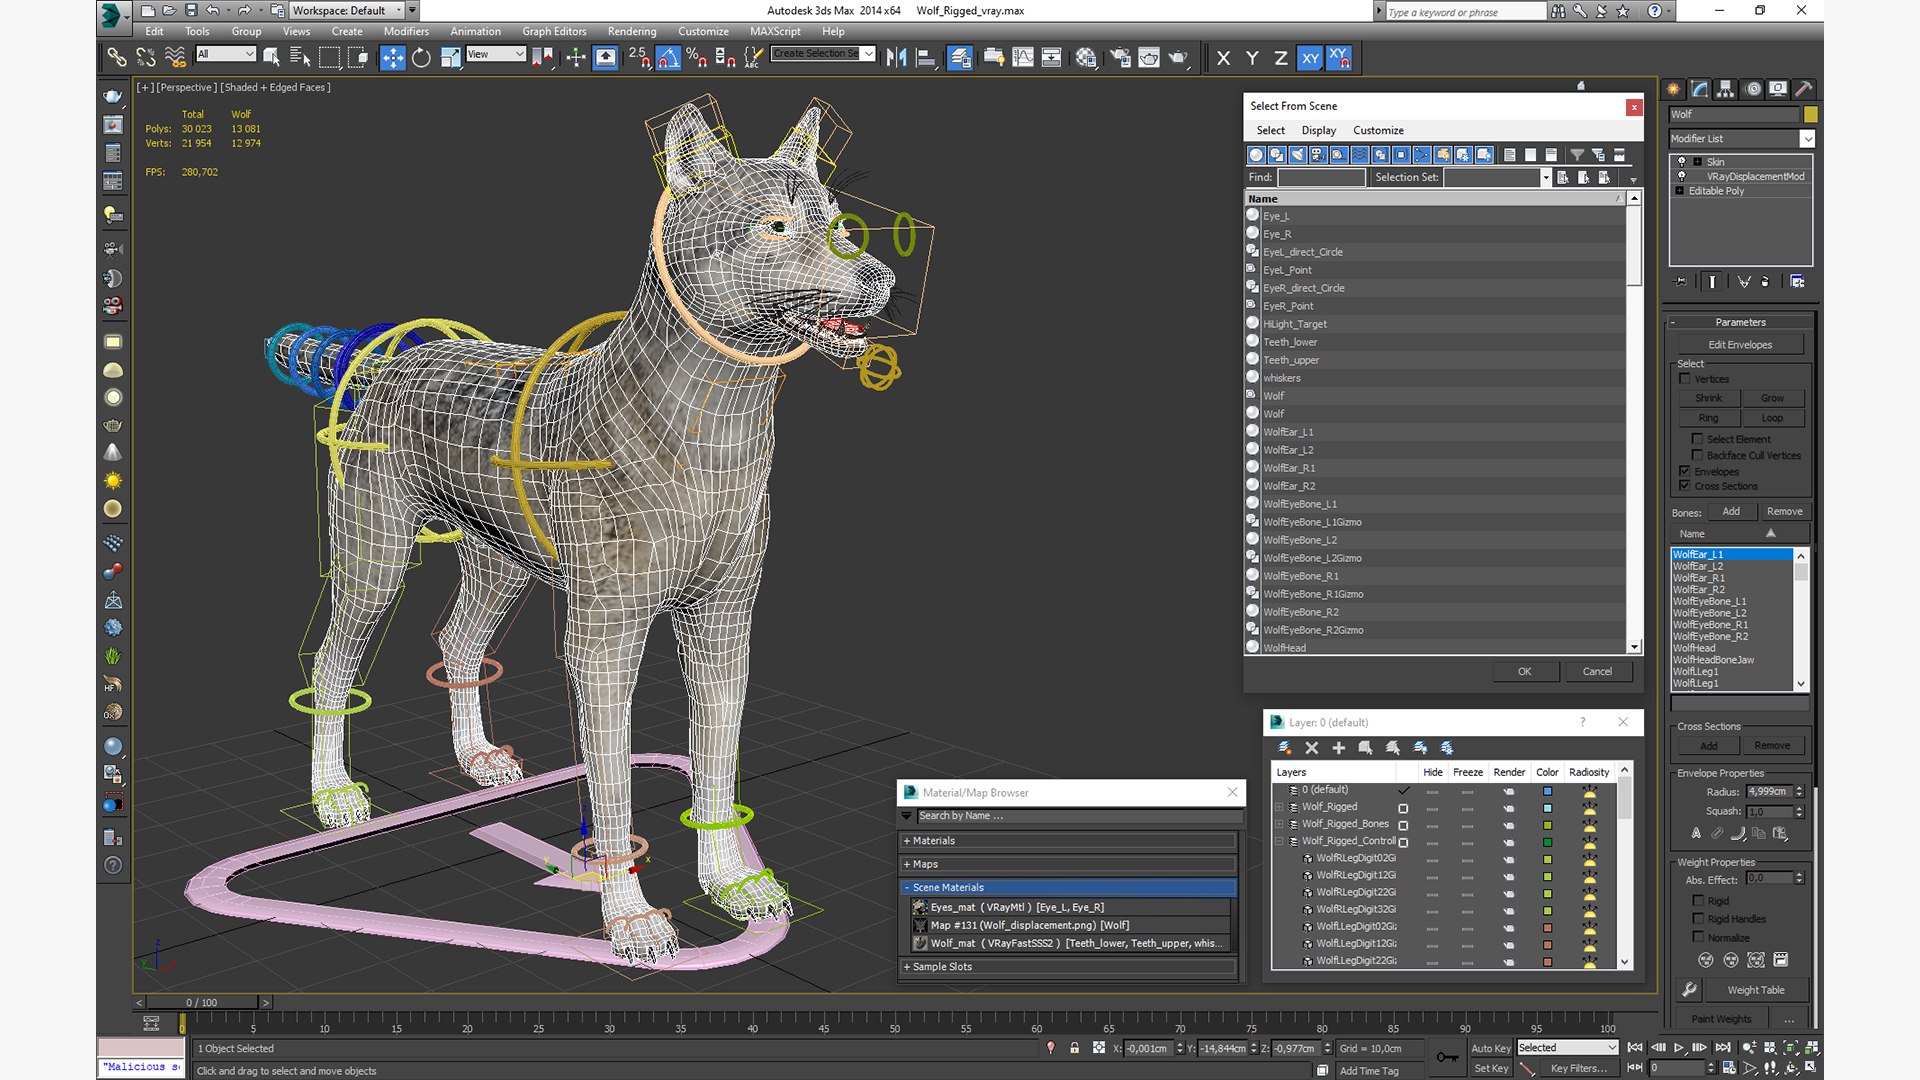Toggle Selection Lock padlock in status bar

tap(1075, 1048)
